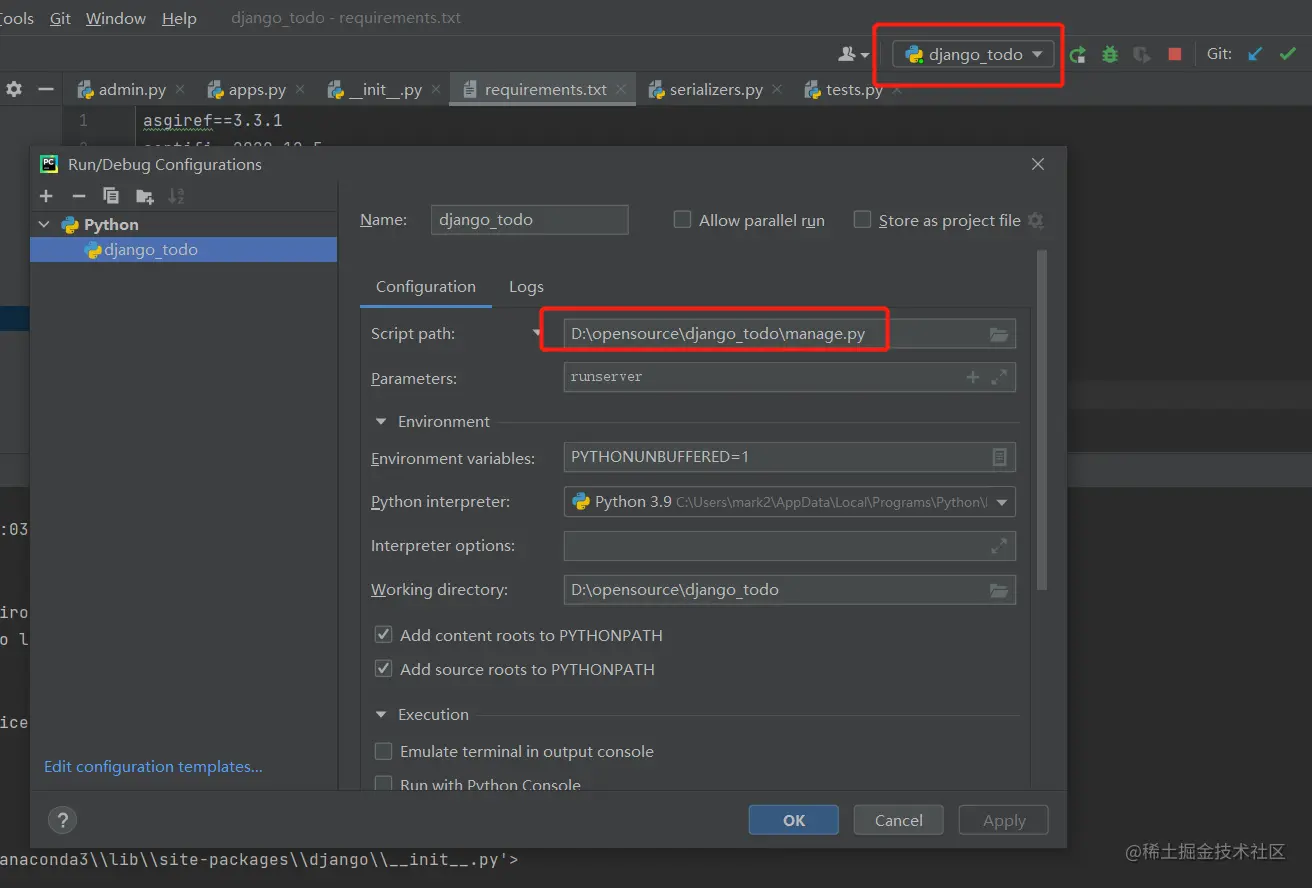Open the Python interpreter dropdown
This screenshot has width=1312, height=888.
pos(1002,502)
